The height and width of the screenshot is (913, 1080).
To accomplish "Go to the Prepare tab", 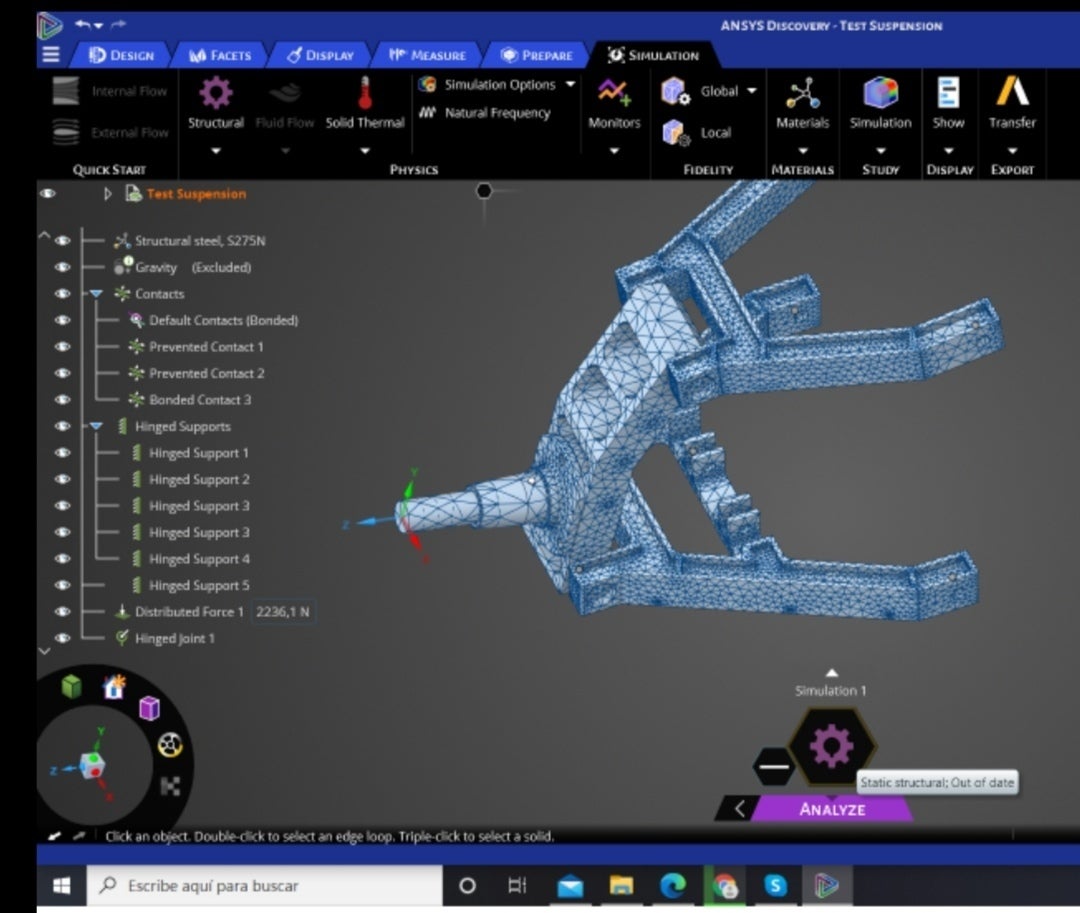I will pyautogui.click(x=537, y=55).
